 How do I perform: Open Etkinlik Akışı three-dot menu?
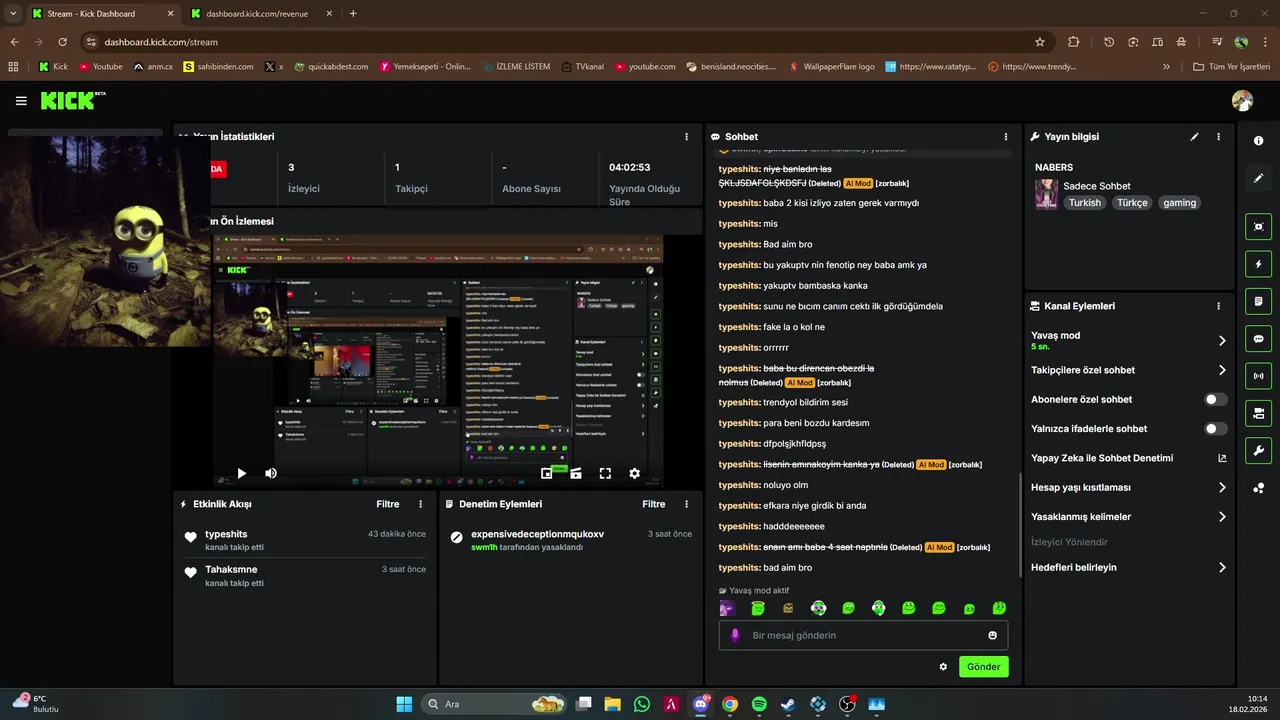[x=420, y=504]
